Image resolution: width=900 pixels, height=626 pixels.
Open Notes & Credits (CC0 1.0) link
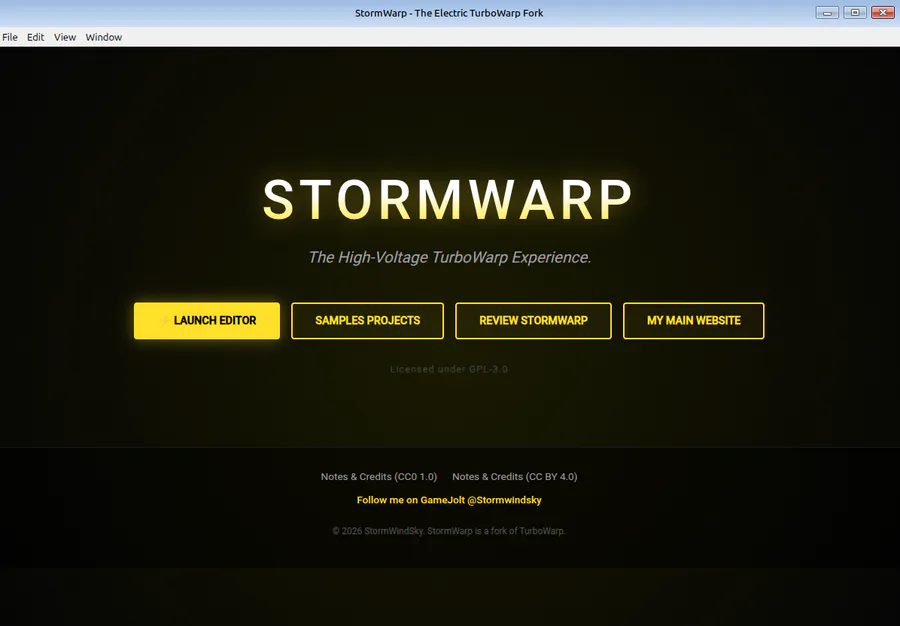tap(379, 477)
